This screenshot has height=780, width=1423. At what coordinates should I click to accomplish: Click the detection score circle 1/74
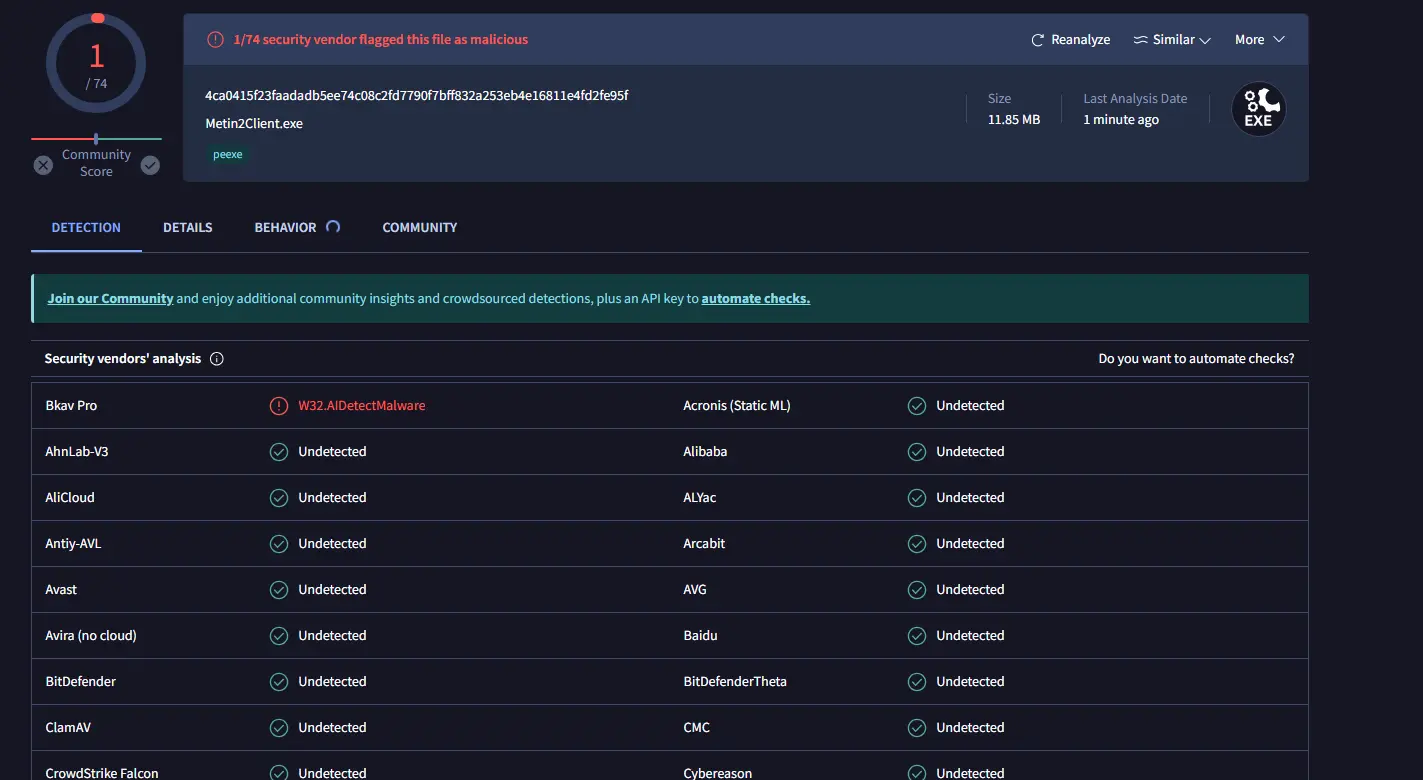[96, 65]
